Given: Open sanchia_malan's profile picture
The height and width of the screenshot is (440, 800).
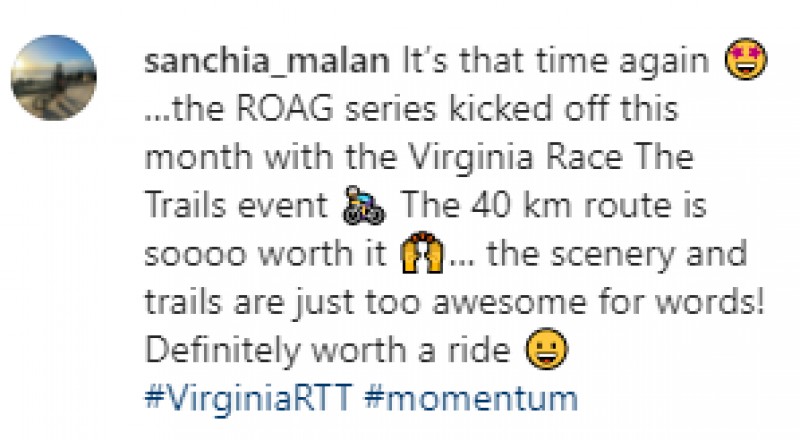Looking at the screenshot, I should click(54, 78).
